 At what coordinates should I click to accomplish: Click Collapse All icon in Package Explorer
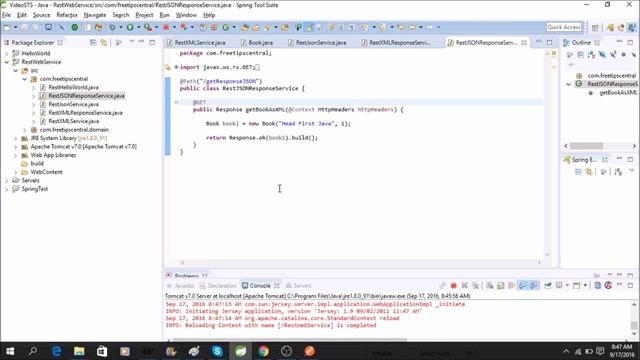(x=93, y=42)
